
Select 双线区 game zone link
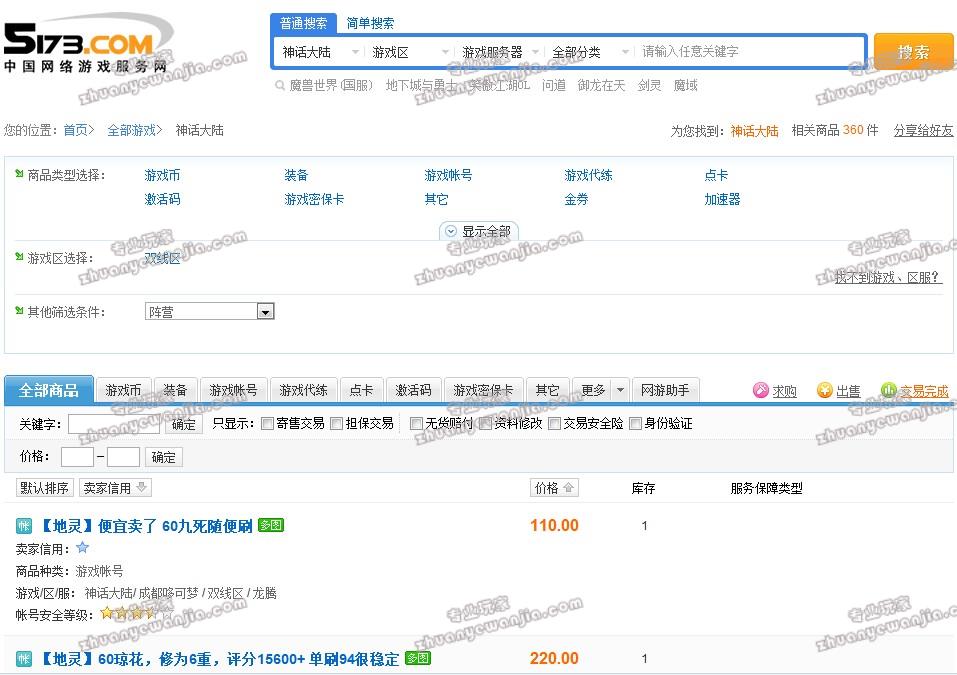[162, 258]
